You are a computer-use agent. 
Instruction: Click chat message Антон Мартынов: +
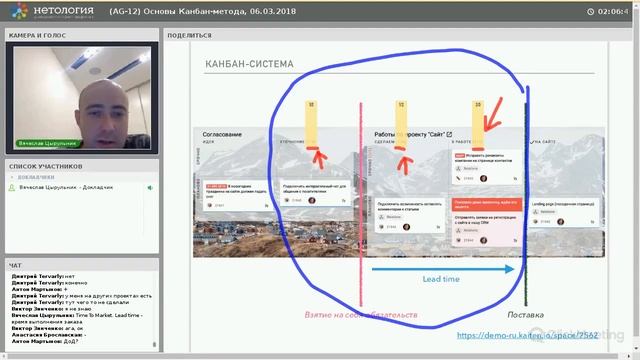tap(40, 289)
